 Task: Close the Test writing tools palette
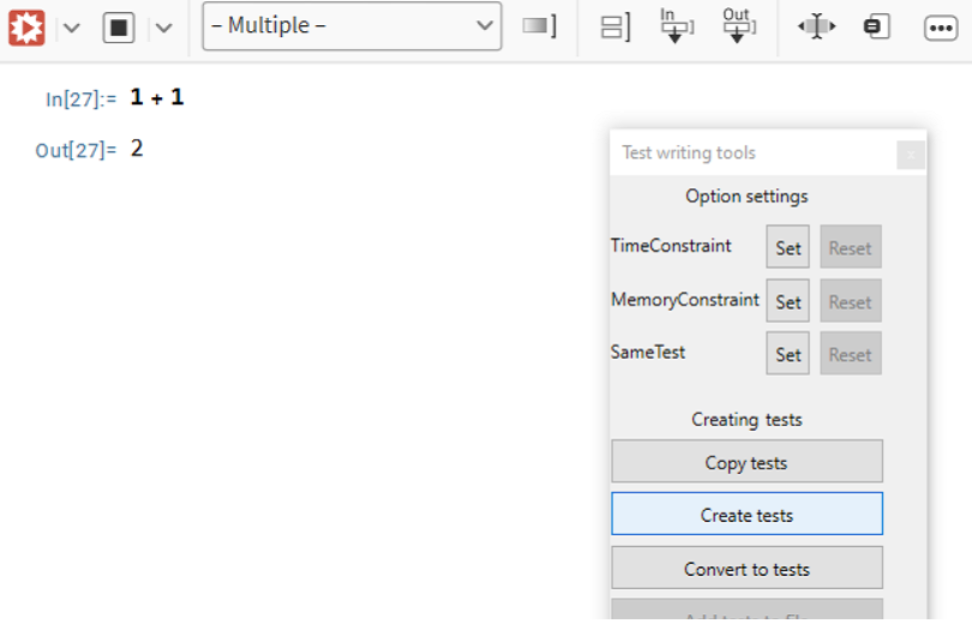[x=910, y=155]
